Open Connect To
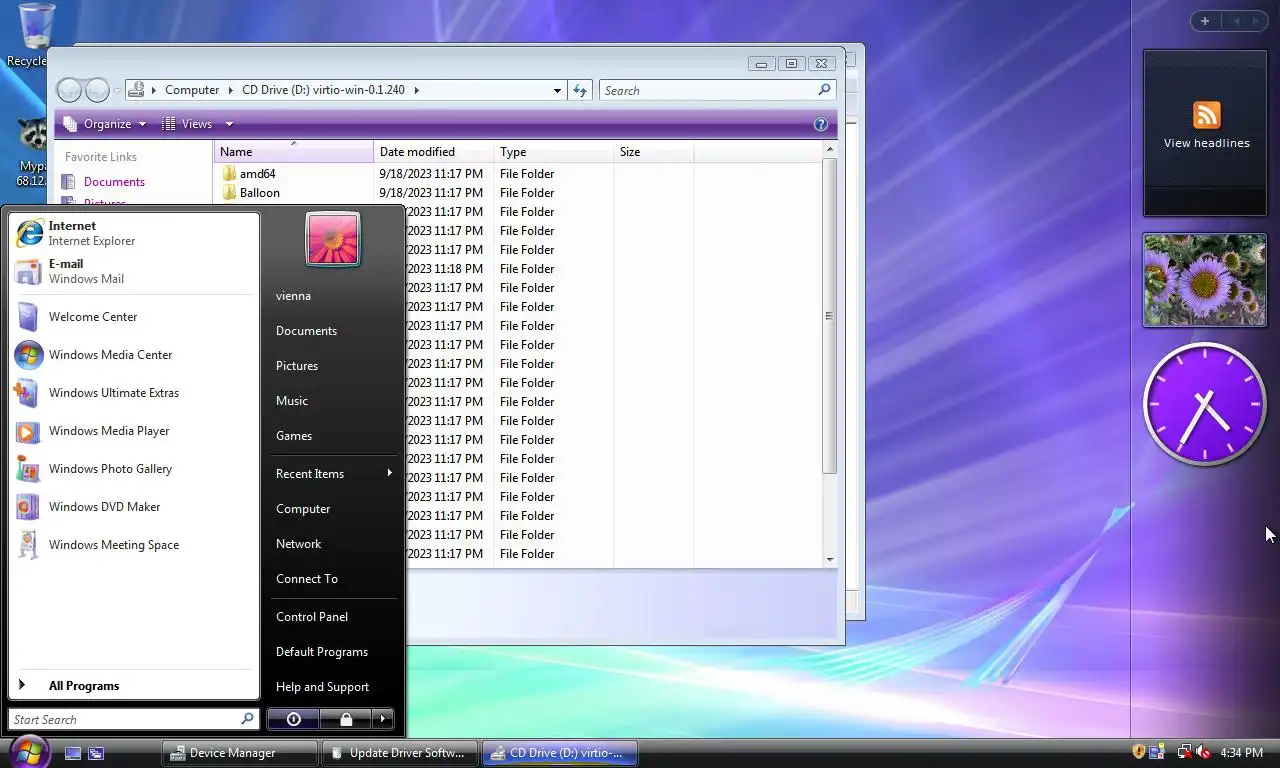The width and height of the screenshot is (1280, 768). click(332, 579)
